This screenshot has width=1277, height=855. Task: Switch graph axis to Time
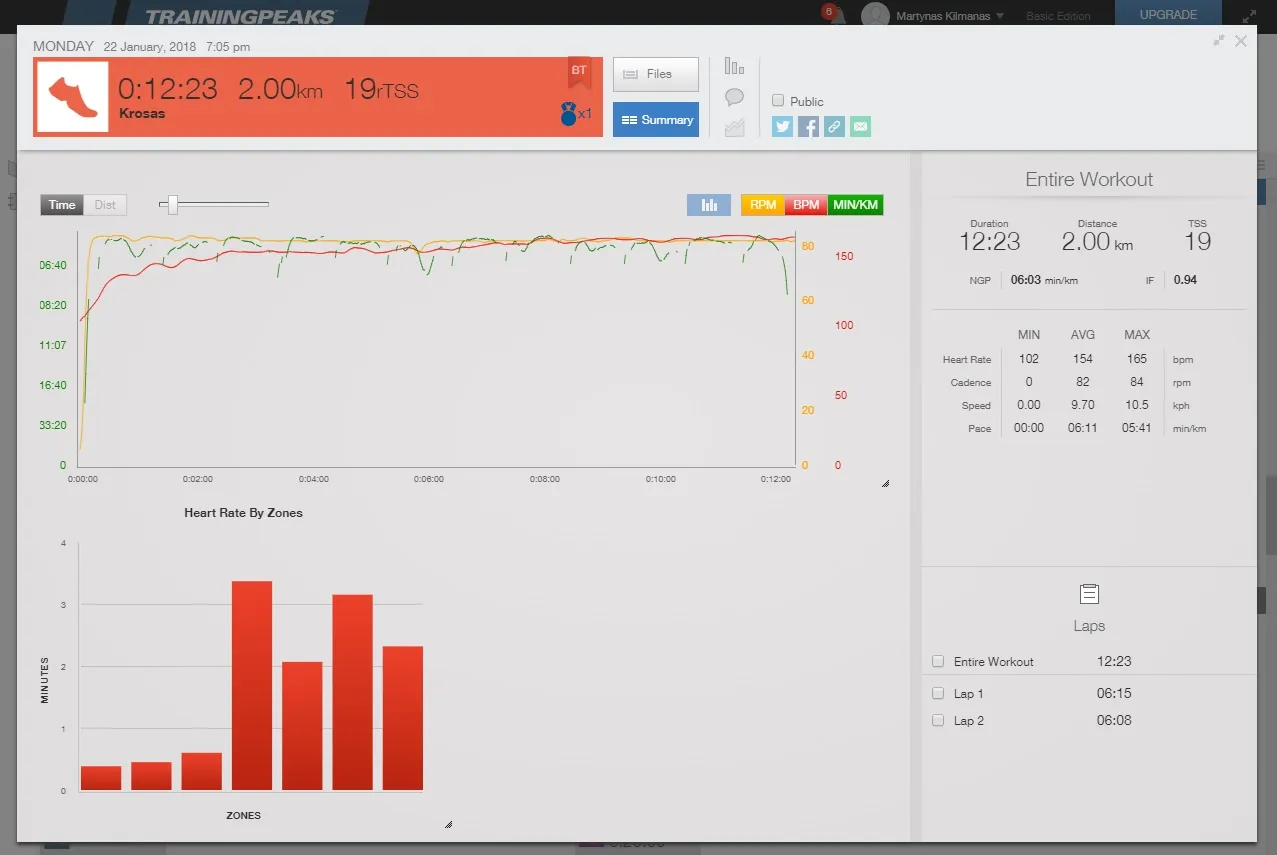coord(62,205)
